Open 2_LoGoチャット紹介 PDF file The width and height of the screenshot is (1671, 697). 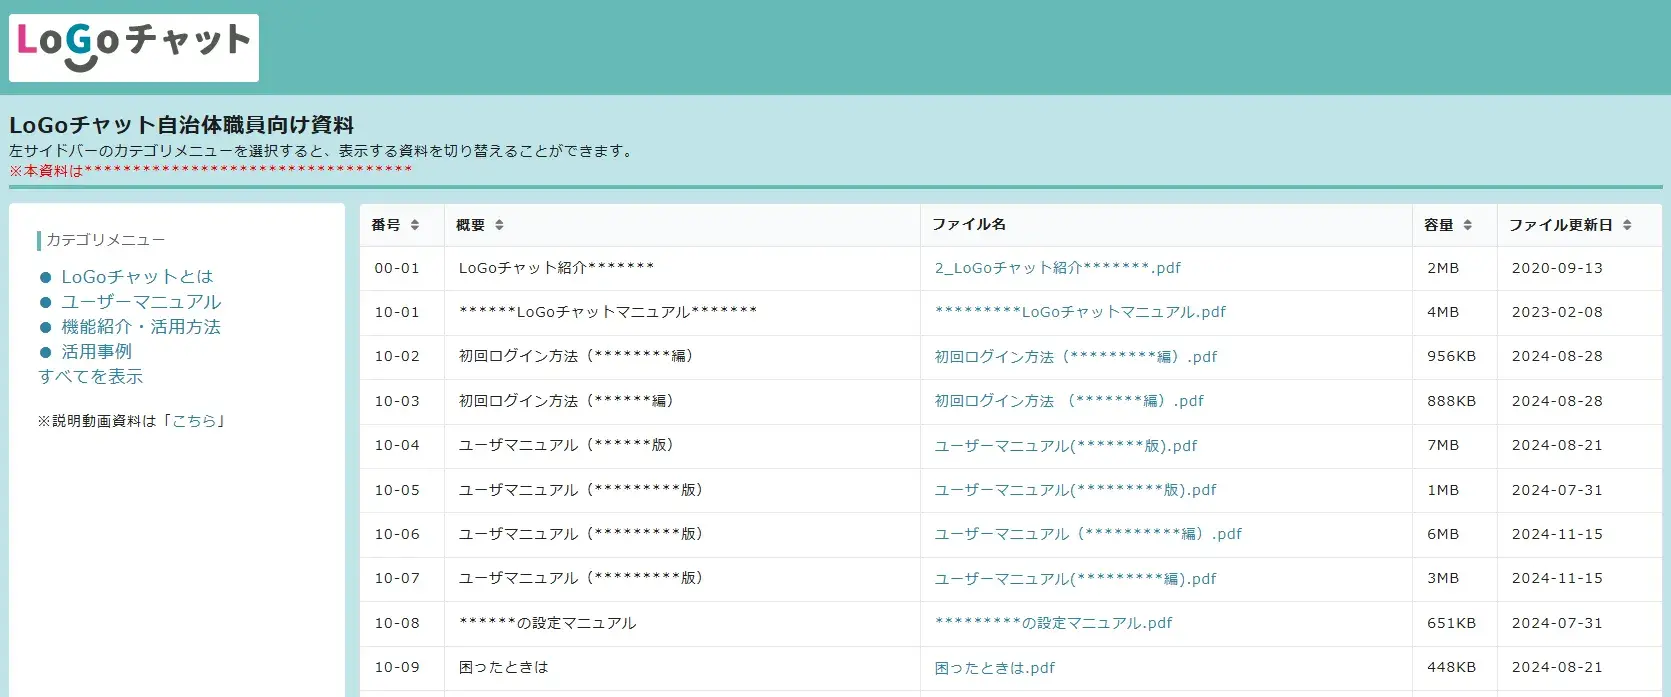1057,268
